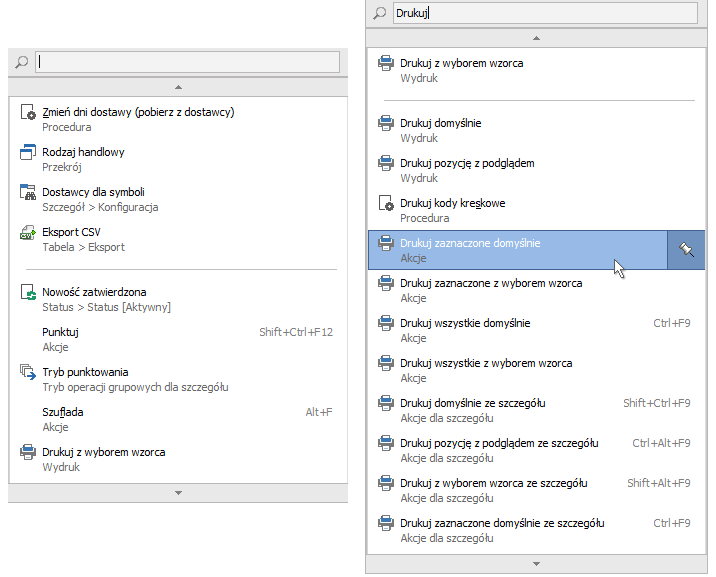Viewport: 716px width, 577px height.
Task: Click the search field containing Drukuj
Action: [545, 13]
